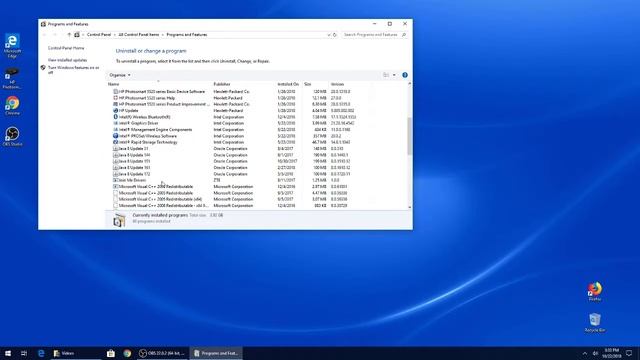Open Microsoft Edge desktop shortcut
This screenshot has height=360, width=640.
click(12, 45)
